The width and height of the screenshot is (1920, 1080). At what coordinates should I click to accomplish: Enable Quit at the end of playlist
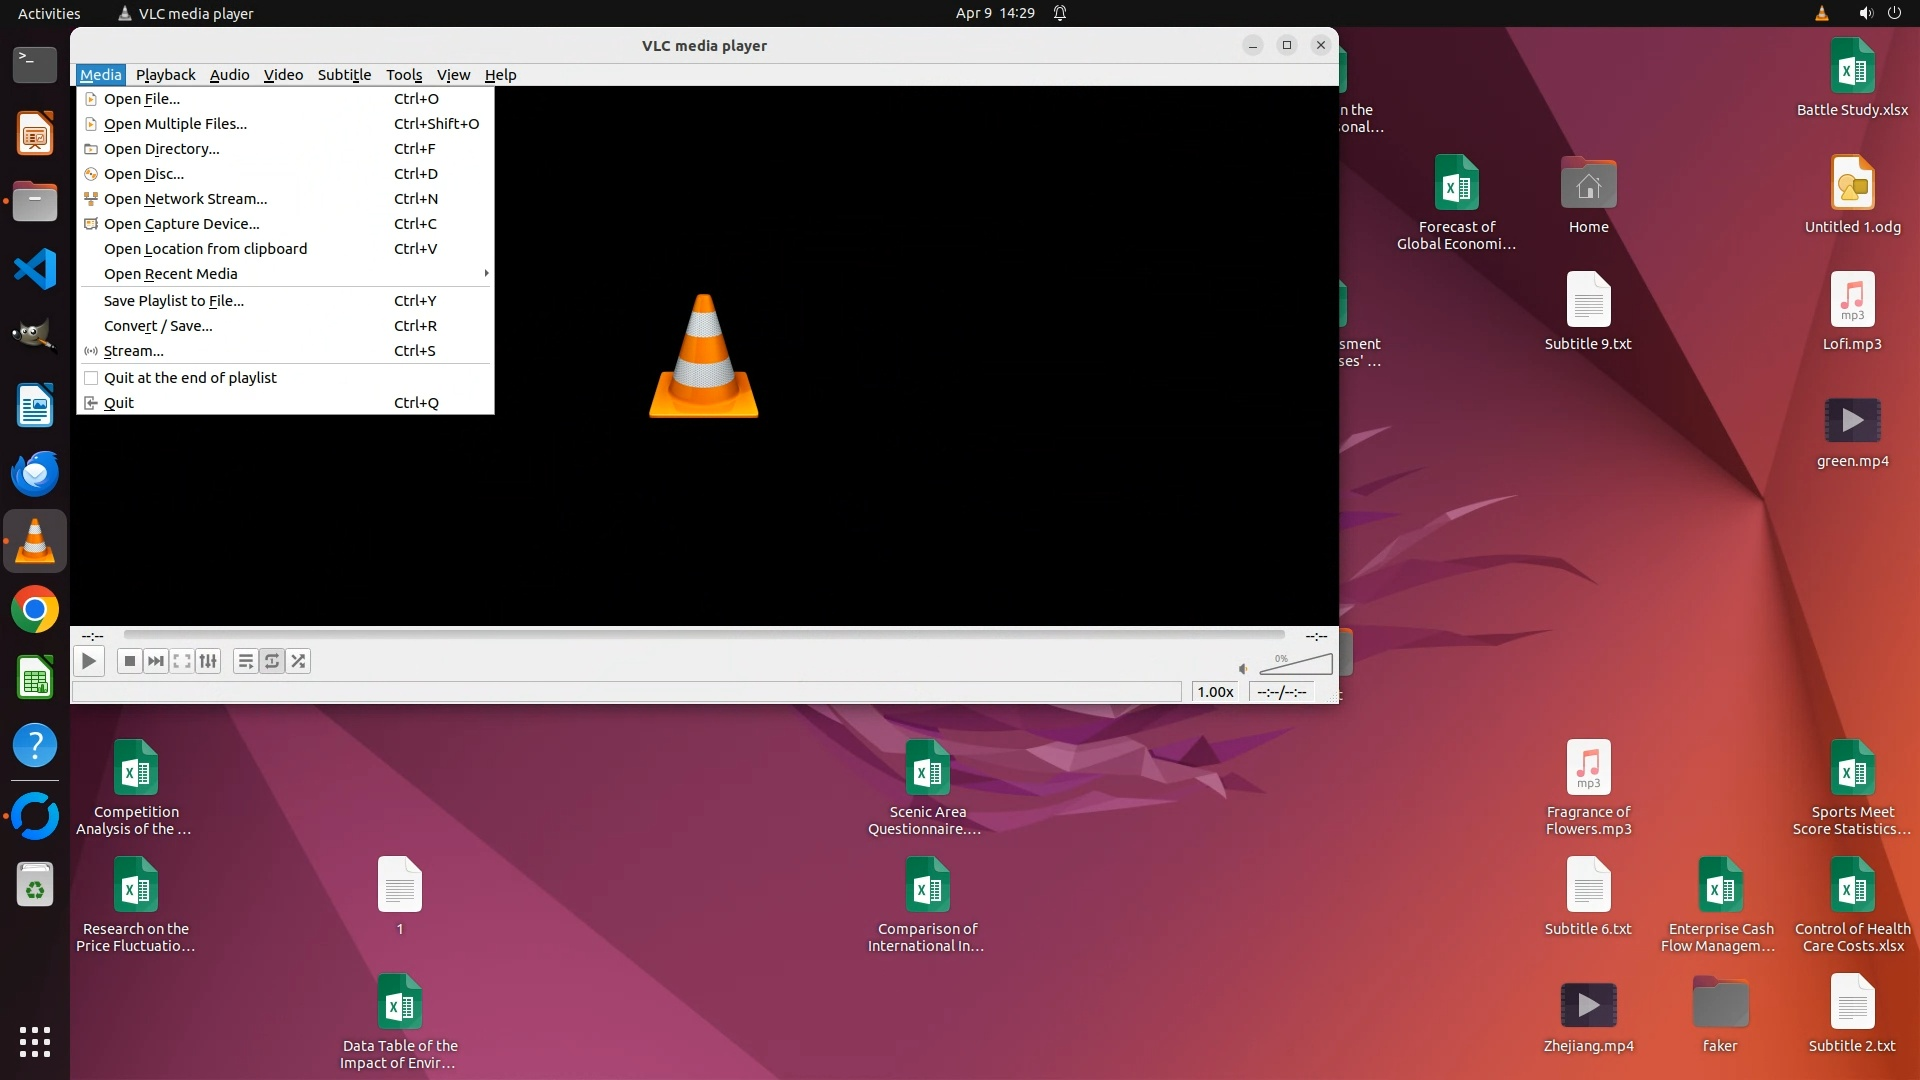click(190, 378)
